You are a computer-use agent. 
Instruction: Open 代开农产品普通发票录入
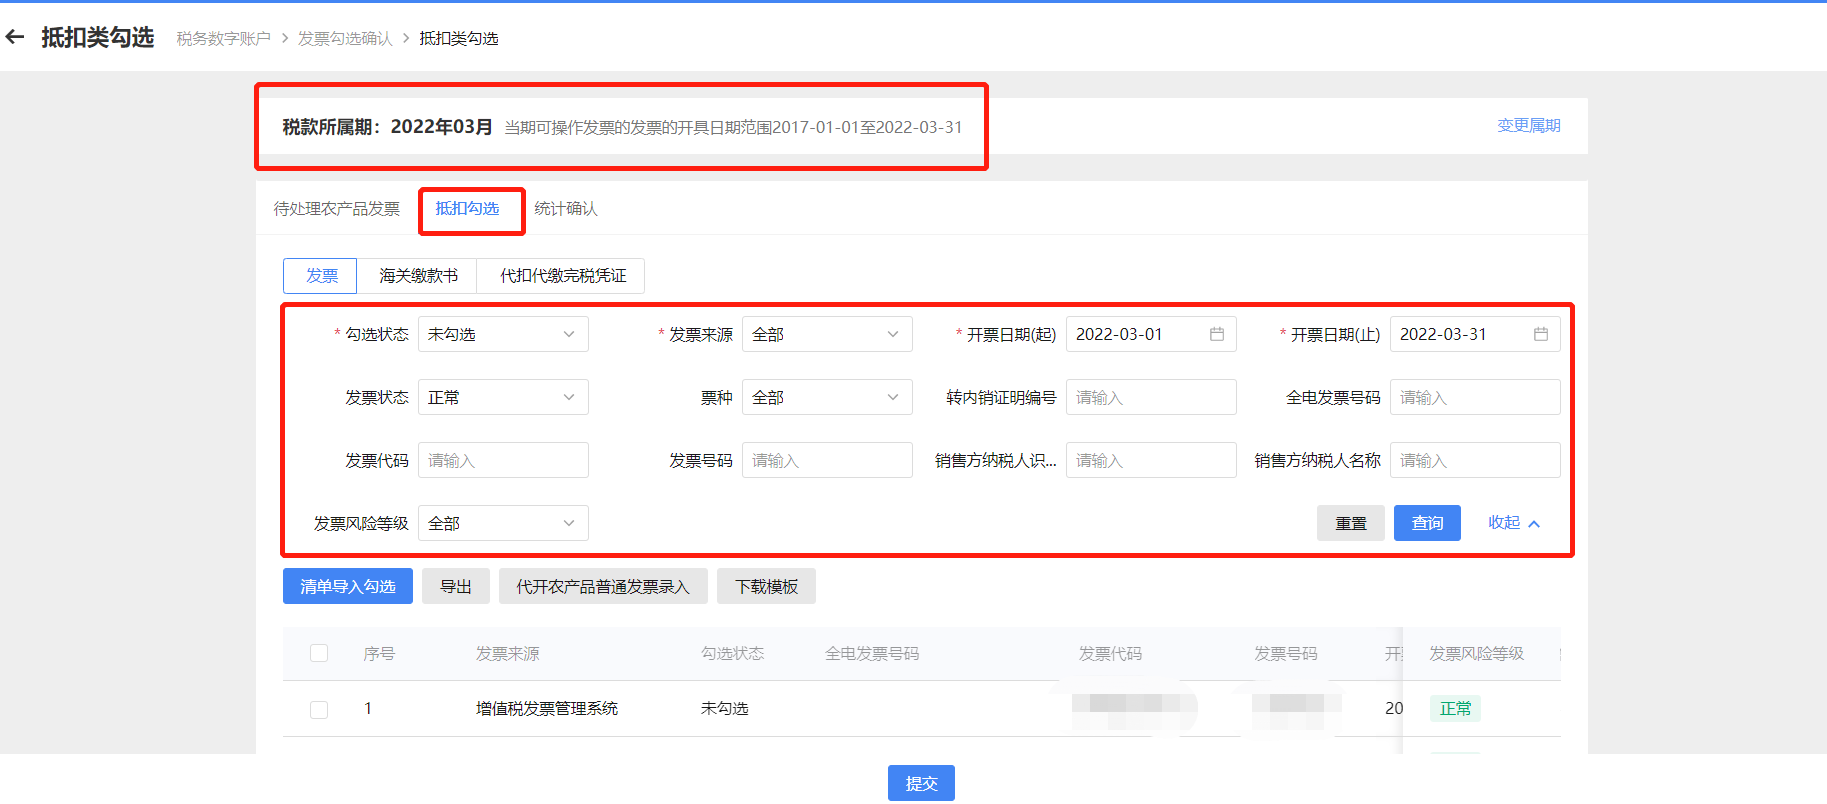click(x=603, y=586)
